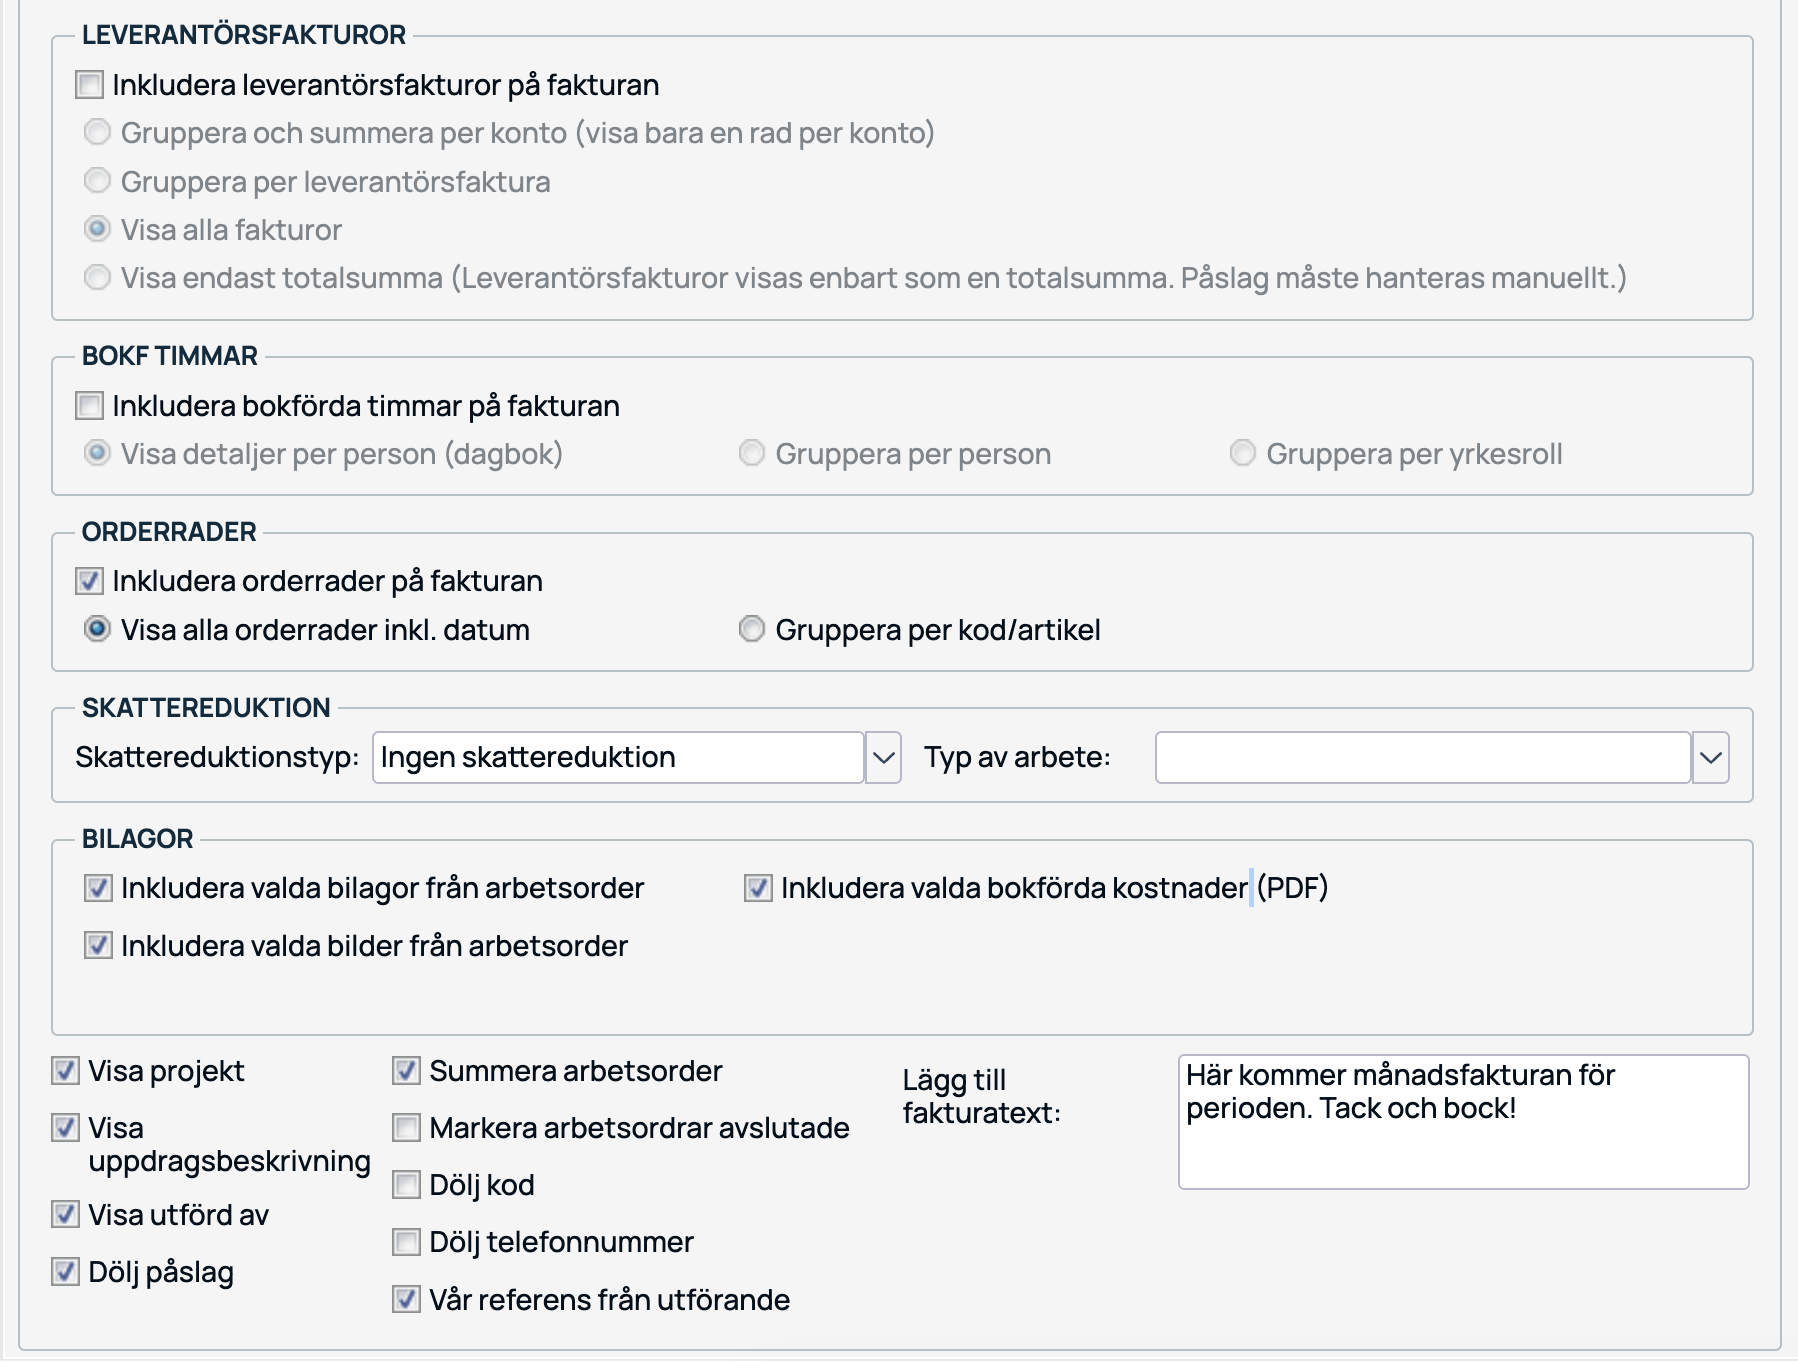Click the Typ av arbete input field
The image size is (1798, 1362).
pyautogui.click(x=1422, y=757)
